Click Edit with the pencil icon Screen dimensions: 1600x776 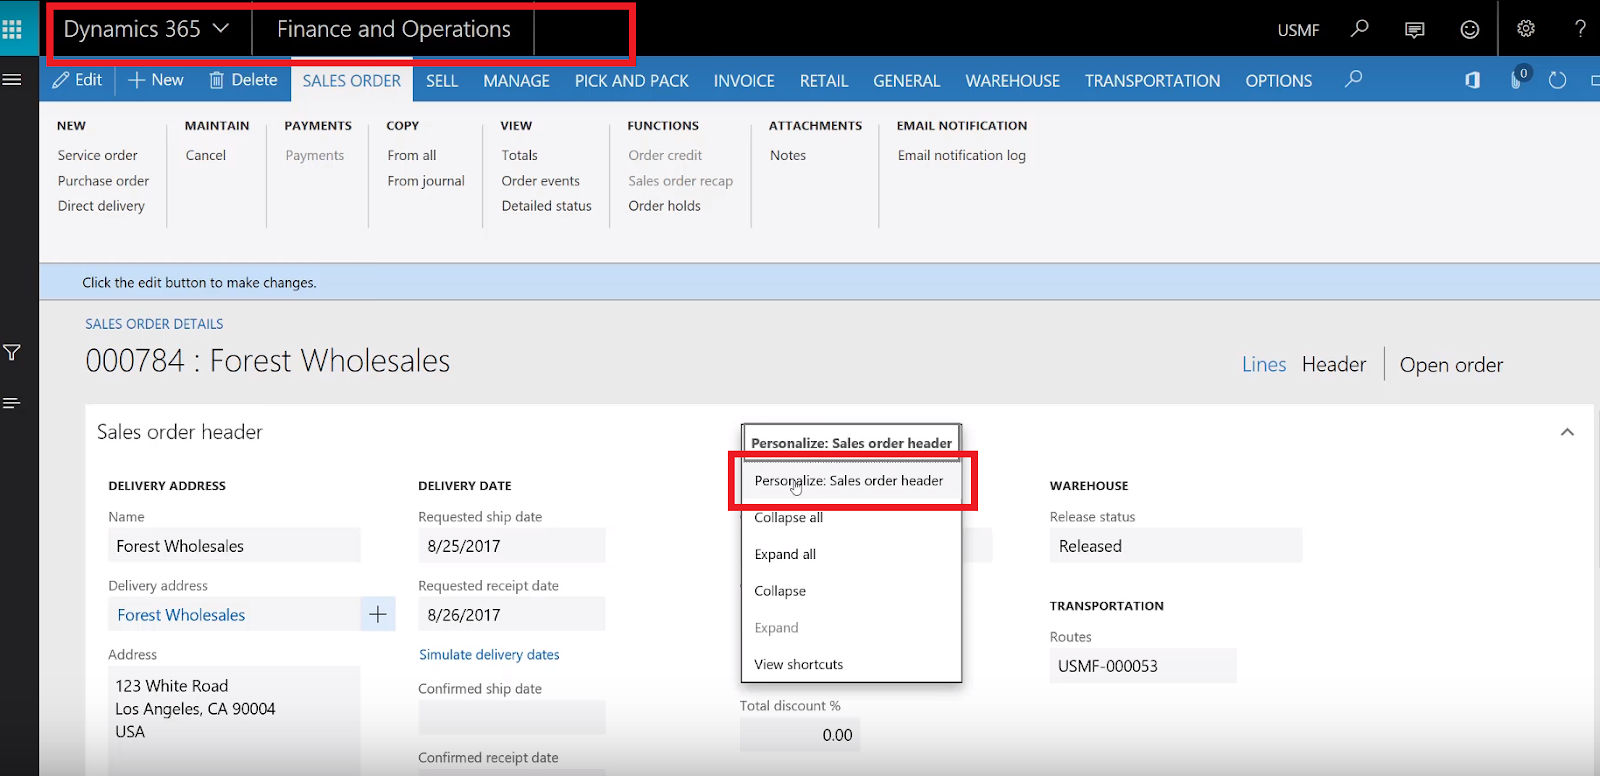[x=77, y=80]
